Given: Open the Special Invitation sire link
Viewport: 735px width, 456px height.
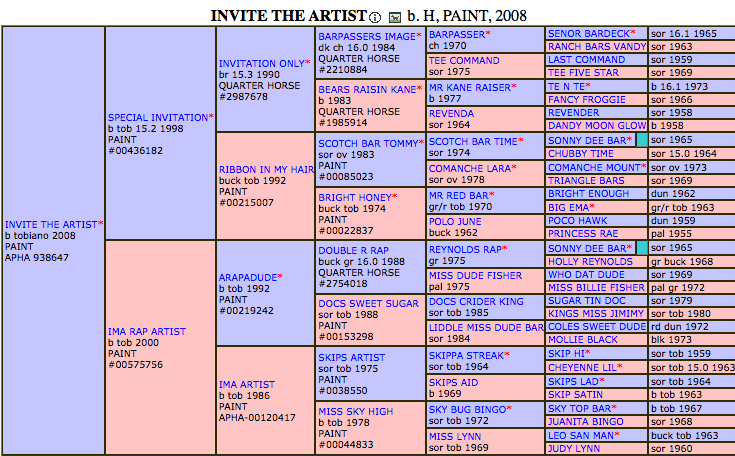Looking at the screenshot, I should pos(158,117).
